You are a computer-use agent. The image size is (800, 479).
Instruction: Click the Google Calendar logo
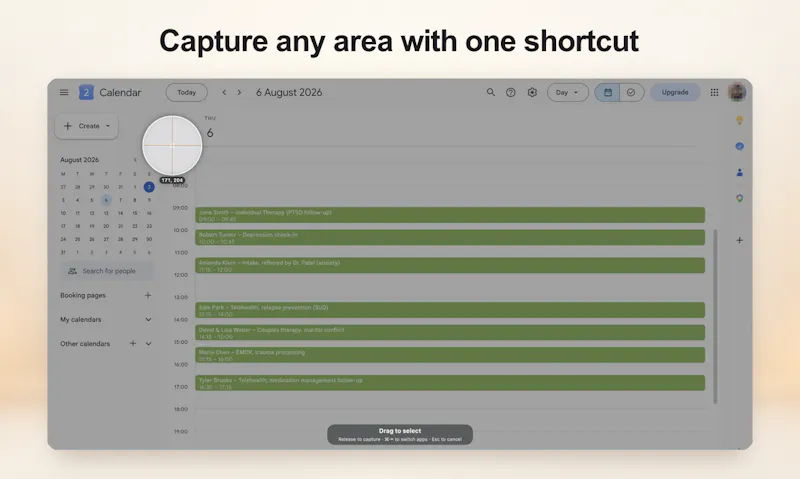click(86, 92)
